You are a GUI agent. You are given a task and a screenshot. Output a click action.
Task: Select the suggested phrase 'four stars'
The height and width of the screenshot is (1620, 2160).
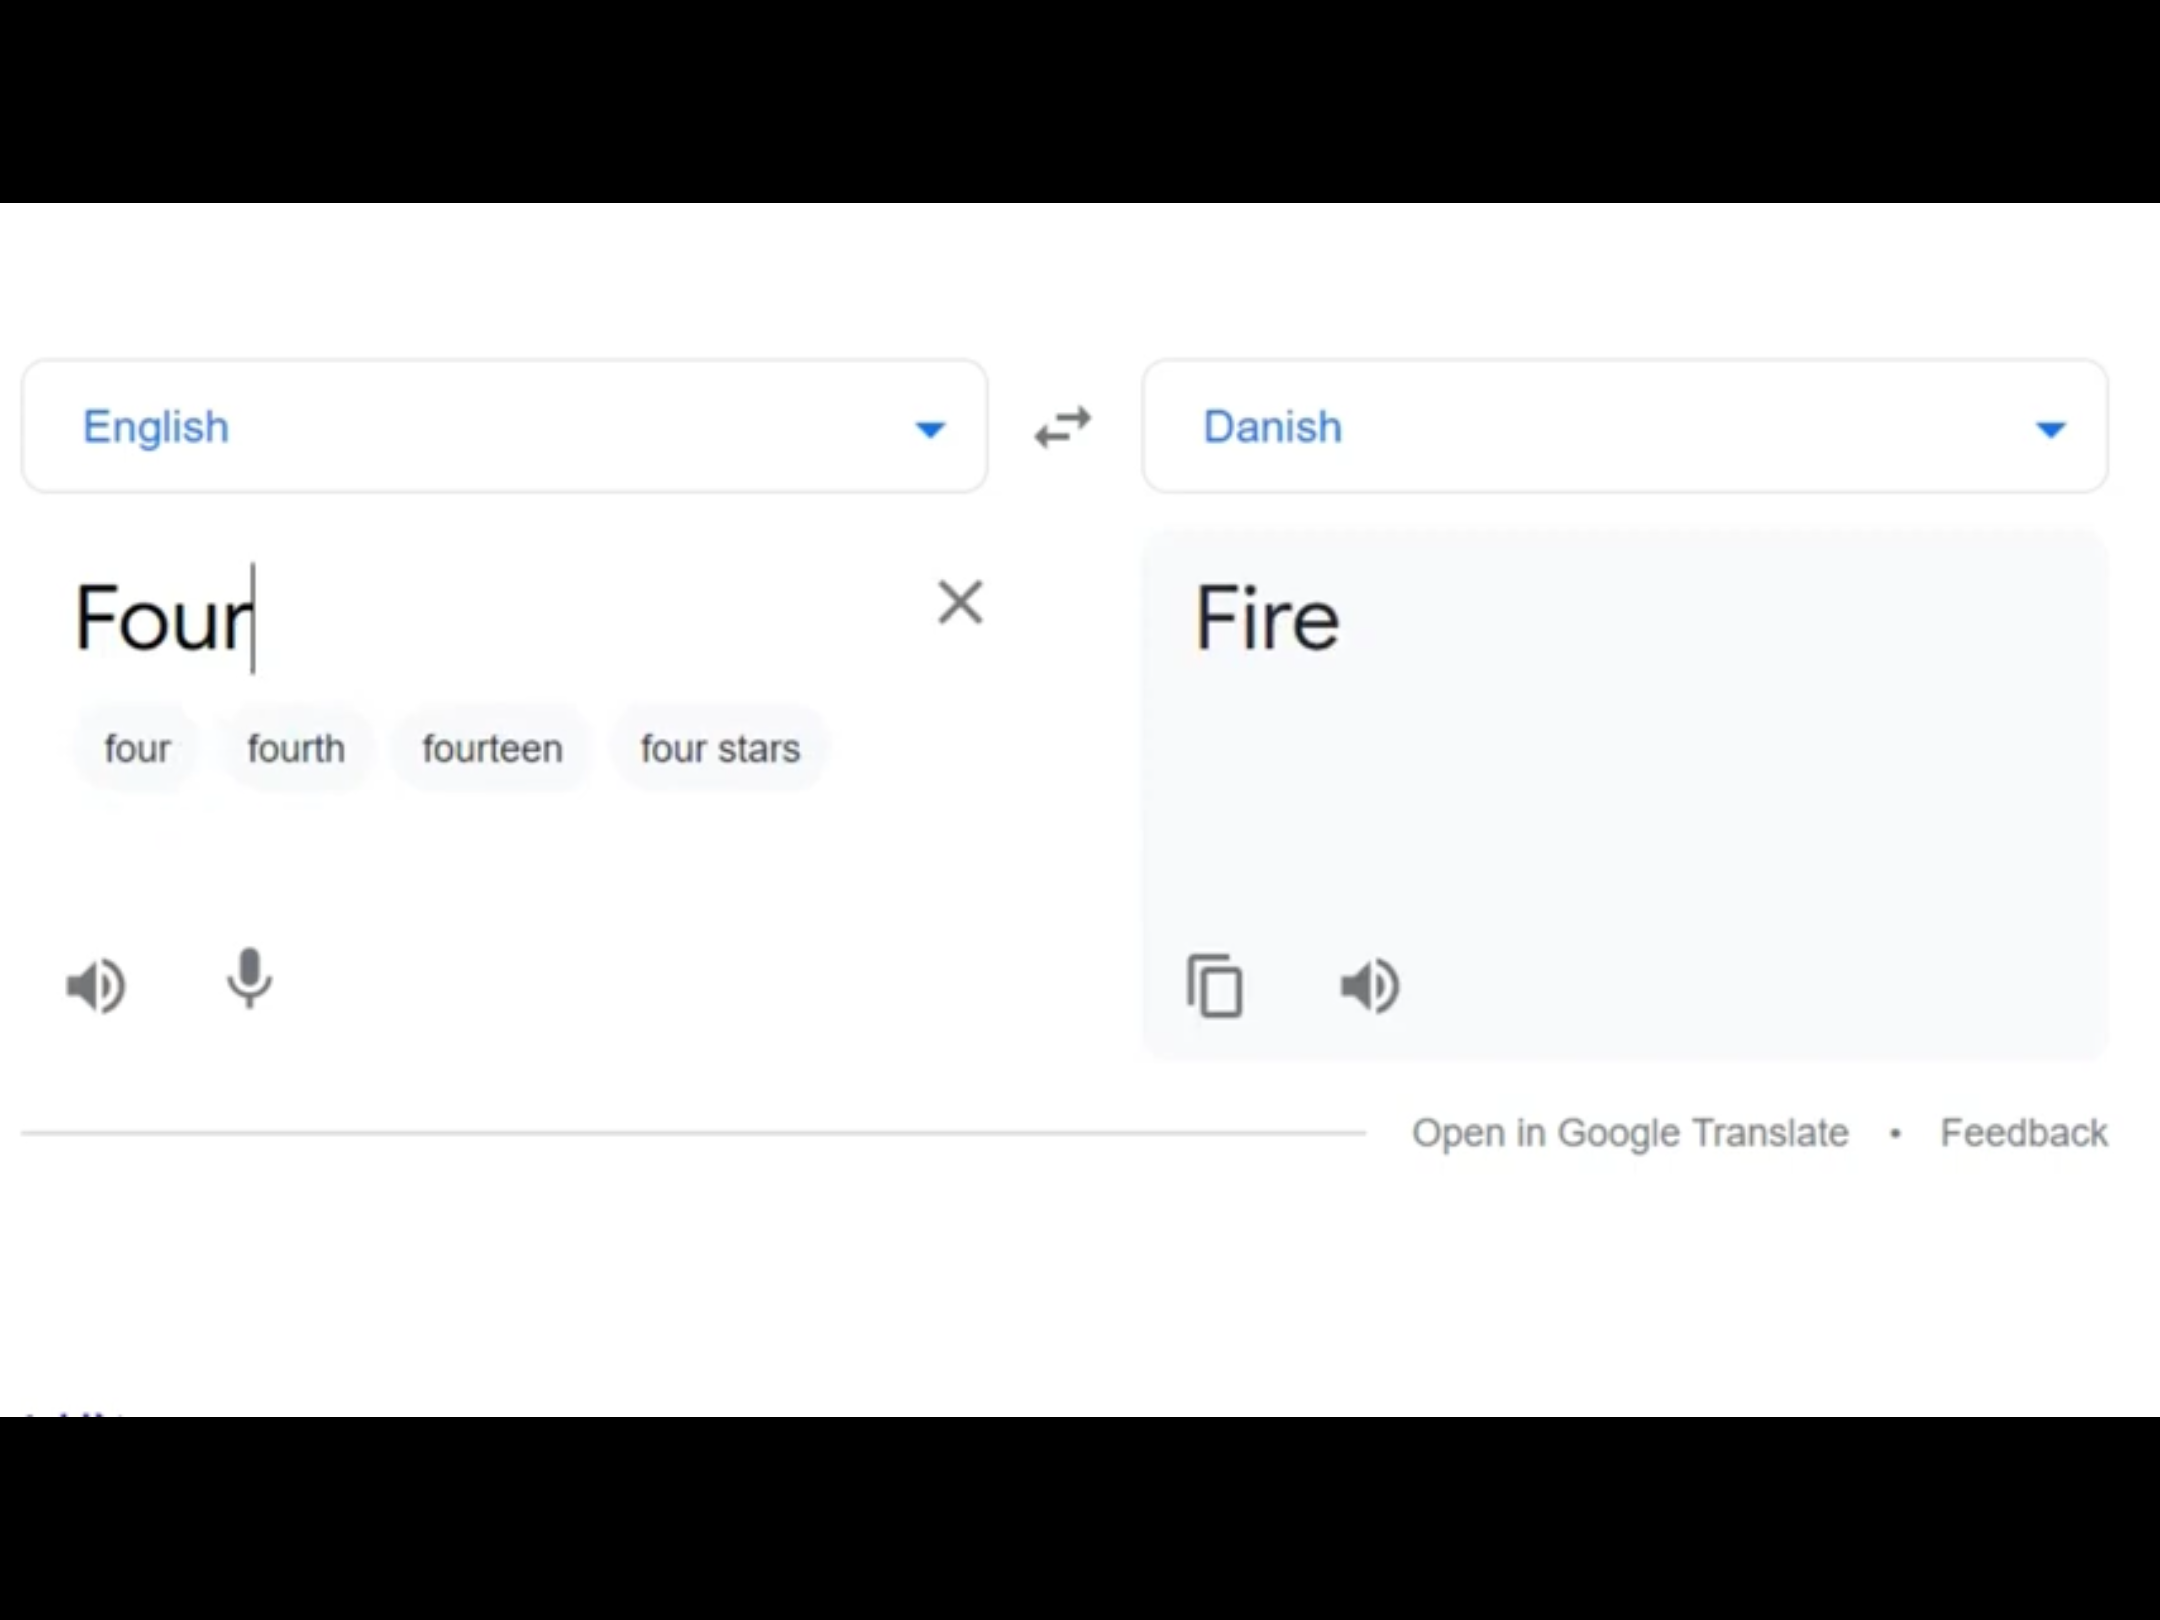(x=719, y=749)
